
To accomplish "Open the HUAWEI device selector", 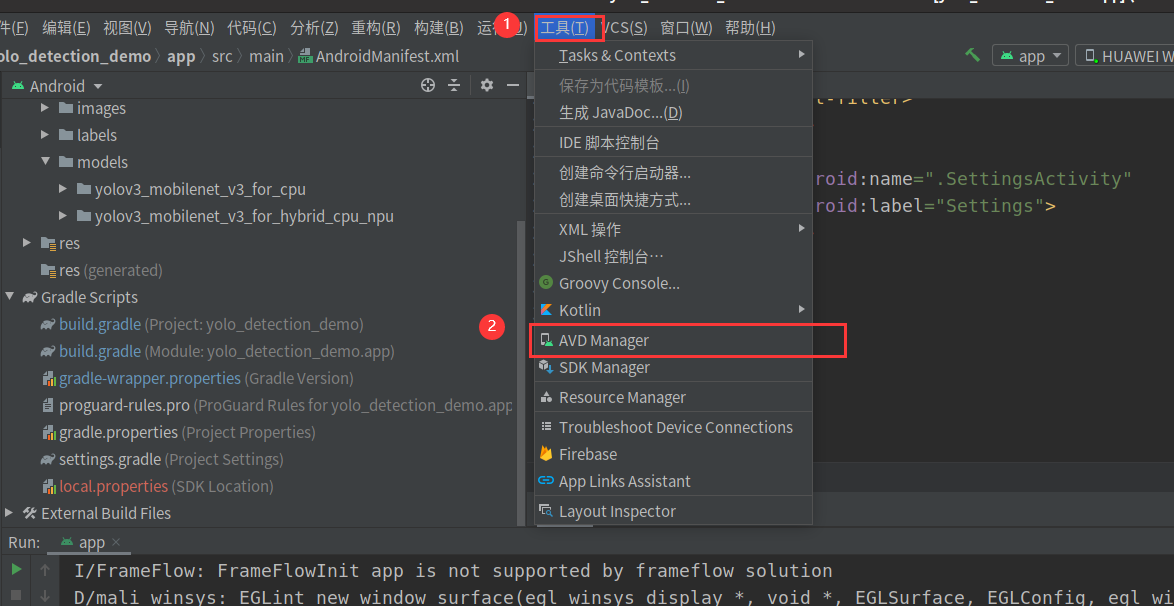I will click(x=1125, y=56).
